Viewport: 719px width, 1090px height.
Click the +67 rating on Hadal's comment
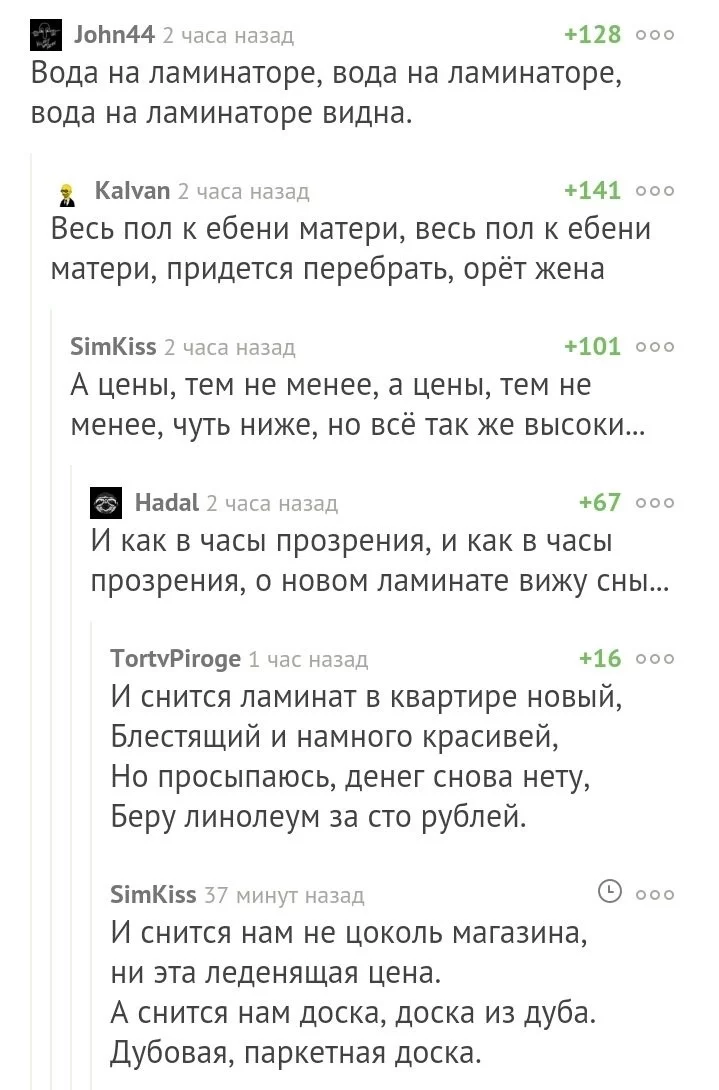[600, 503]
